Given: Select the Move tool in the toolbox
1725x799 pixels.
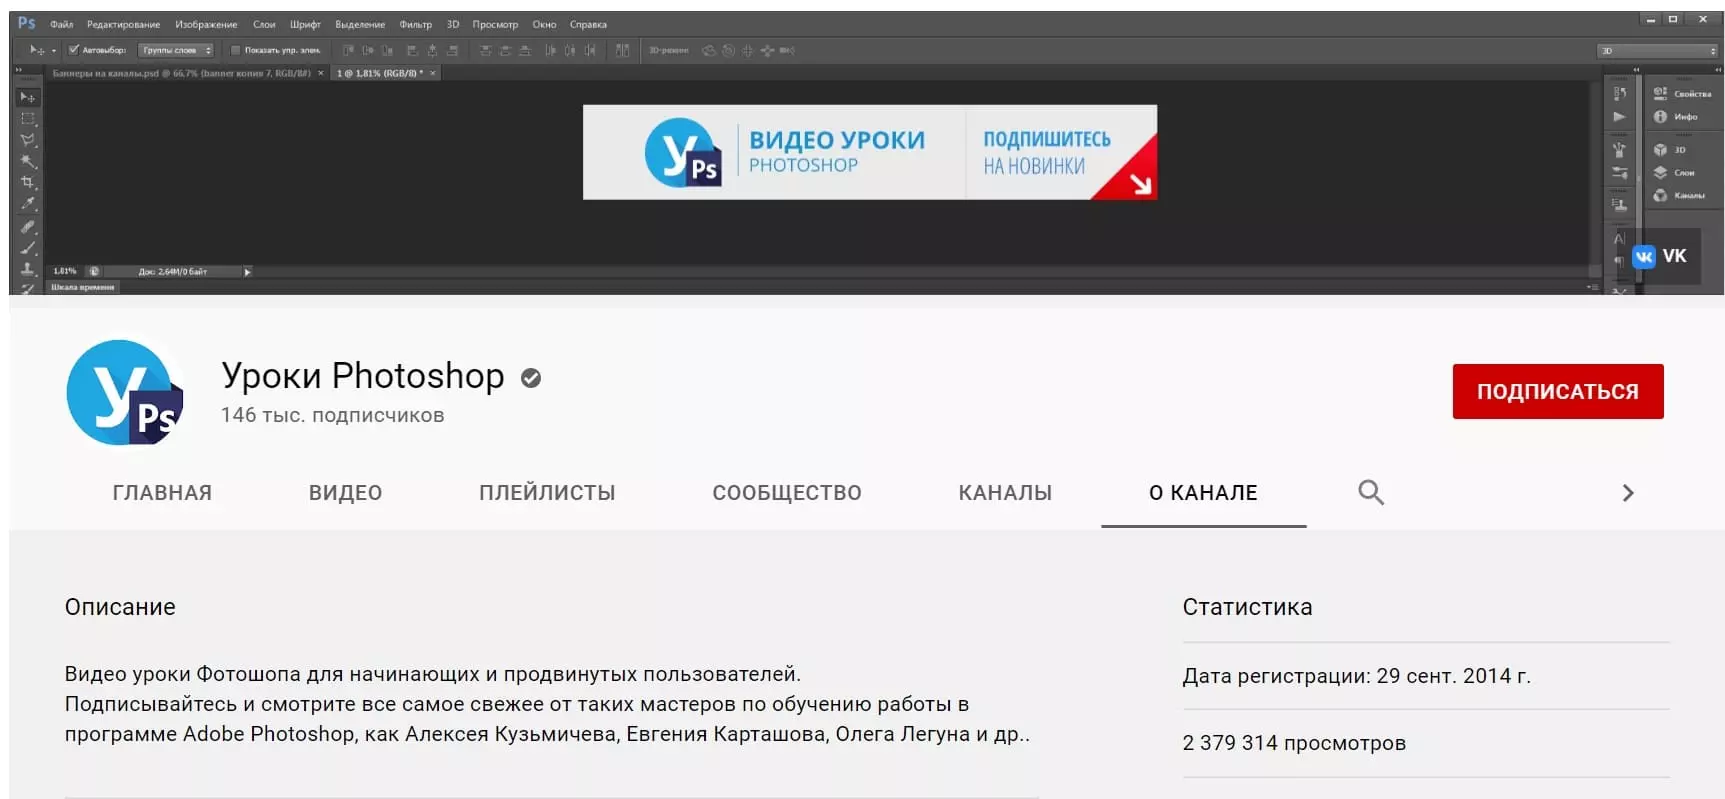Looking at the screenshot, I should tap(27, 97).
